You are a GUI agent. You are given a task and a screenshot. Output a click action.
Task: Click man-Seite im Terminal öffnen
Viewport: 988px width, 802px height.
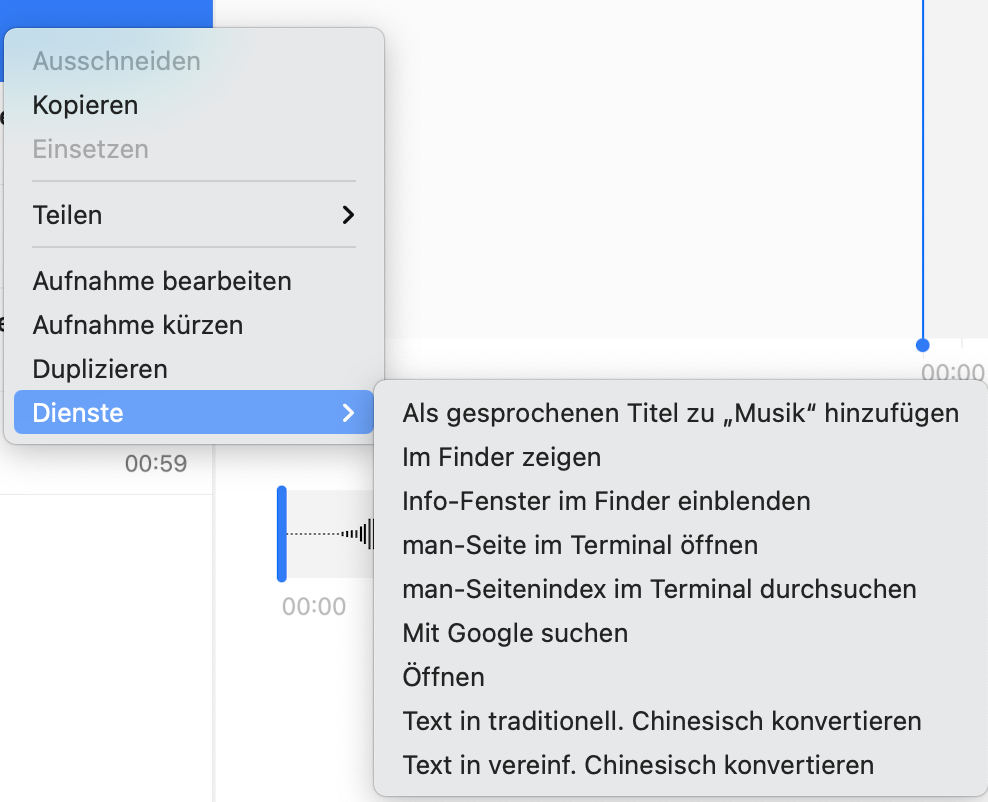580,545
